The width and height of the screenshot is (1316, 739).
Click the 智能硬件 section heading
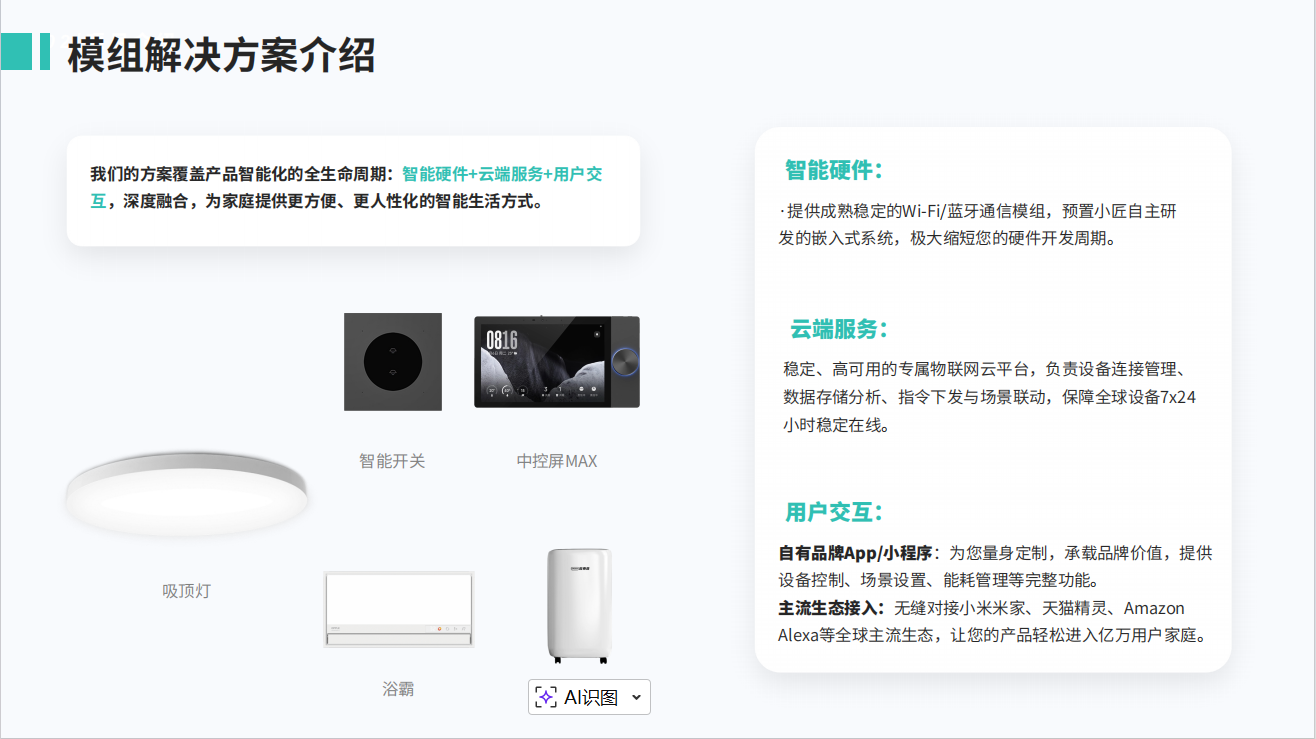point(834,170)
